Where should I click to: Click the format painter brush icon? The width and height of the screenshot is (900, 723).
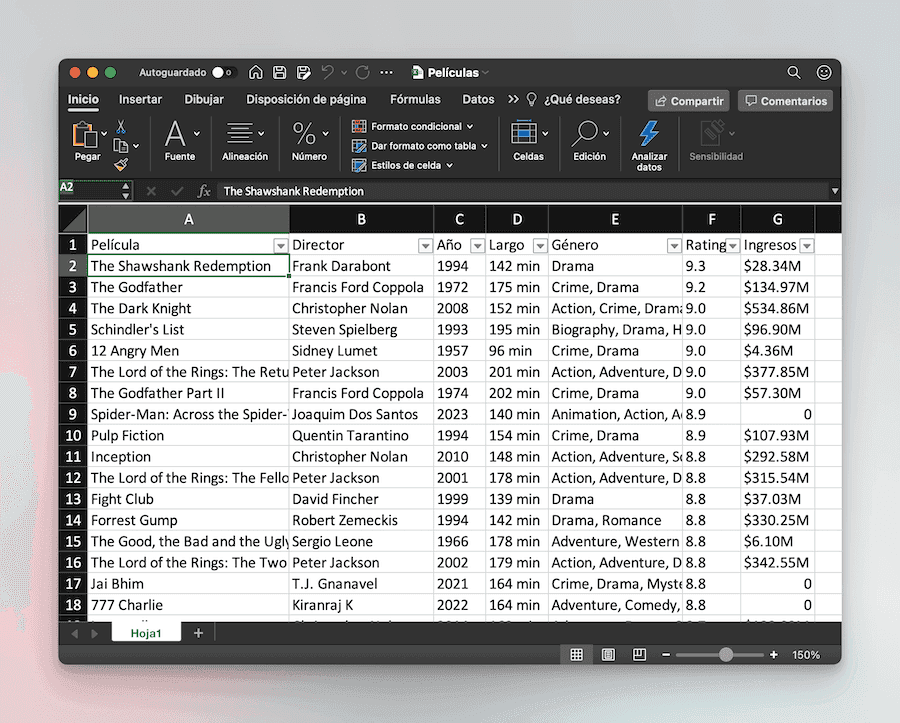(121, 165)
